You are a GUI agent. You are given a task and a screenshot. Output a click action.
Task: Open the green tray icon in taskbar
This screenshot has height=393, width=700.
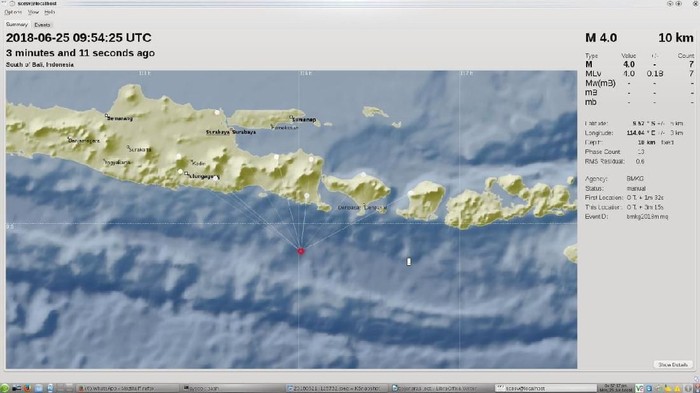point(639,389)
